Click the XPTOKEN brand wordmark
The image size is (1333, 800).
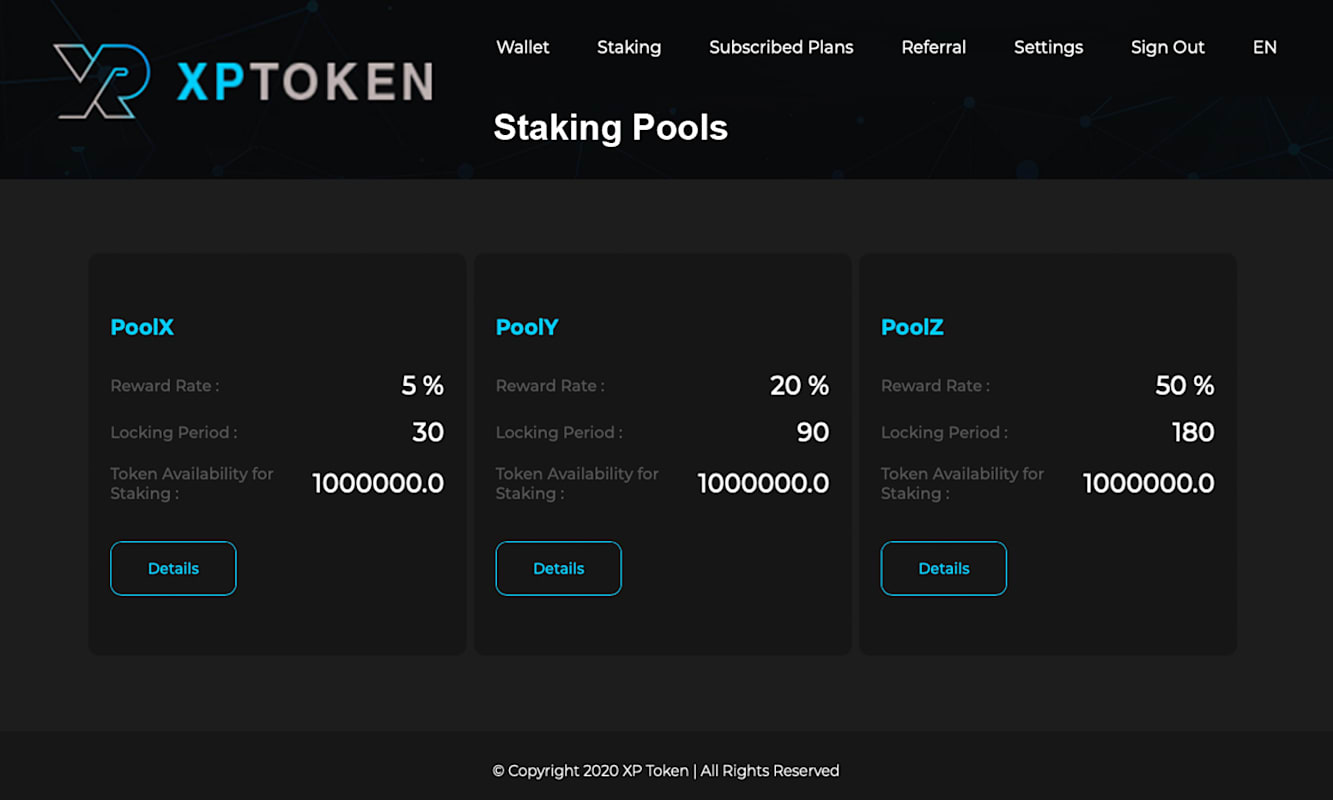click(x=305, y=82)
